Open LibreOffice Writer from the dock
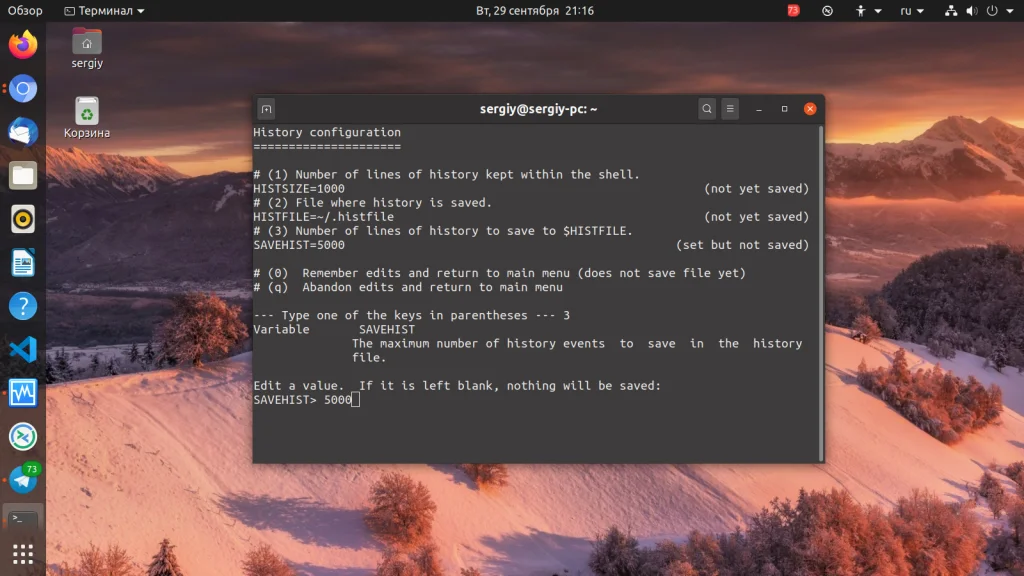The height and width of the screenshot is (576, 1024). (23, 263)
